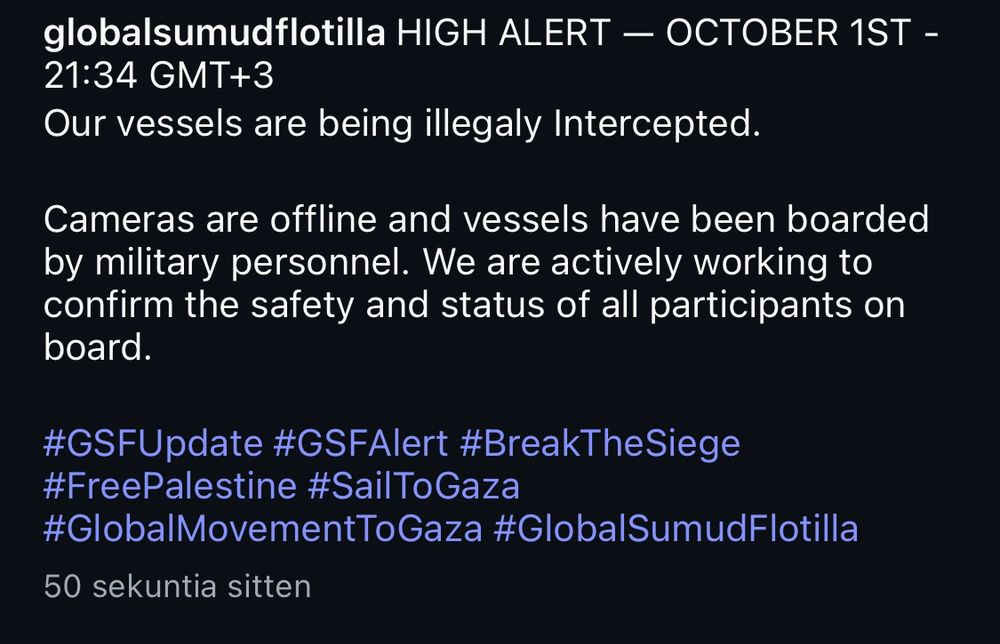The image size is (1000, 644).
Task: Click the word 'board.' ending the paragraph
Action: point(97,348)
